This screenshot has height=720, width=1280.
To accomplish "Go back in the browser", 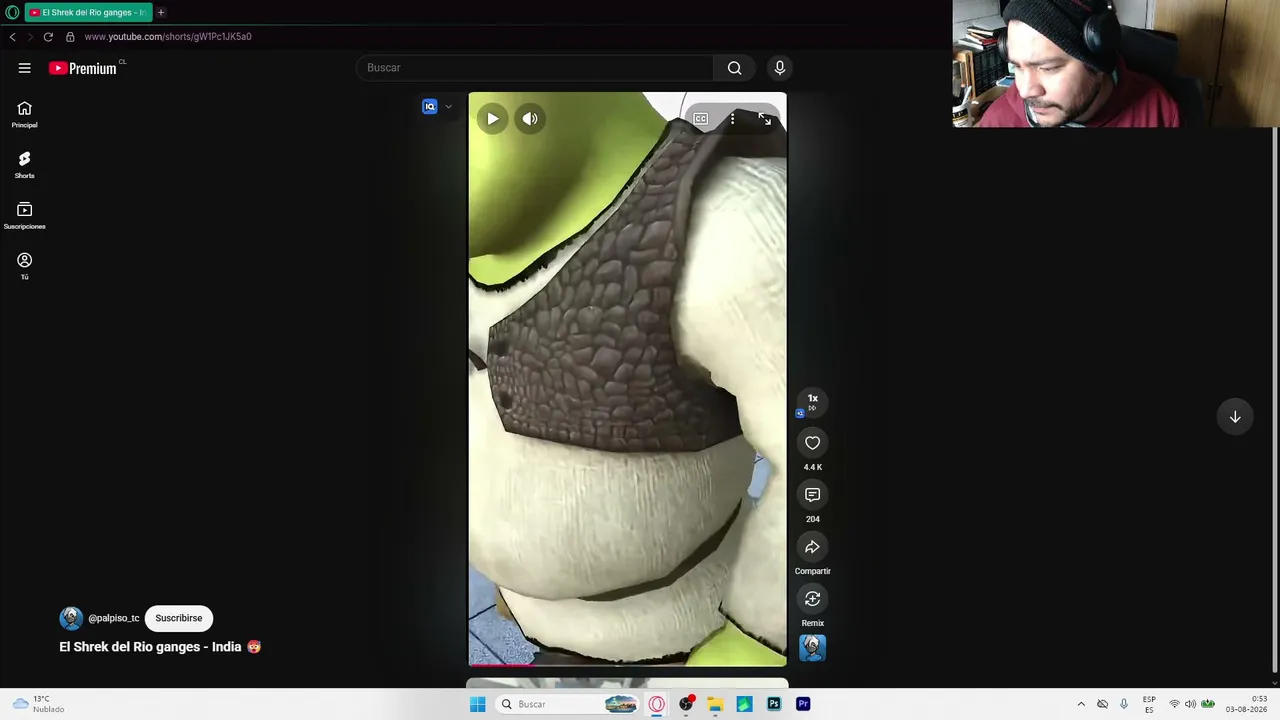I will pyautogui.click(x=12, y=37).
